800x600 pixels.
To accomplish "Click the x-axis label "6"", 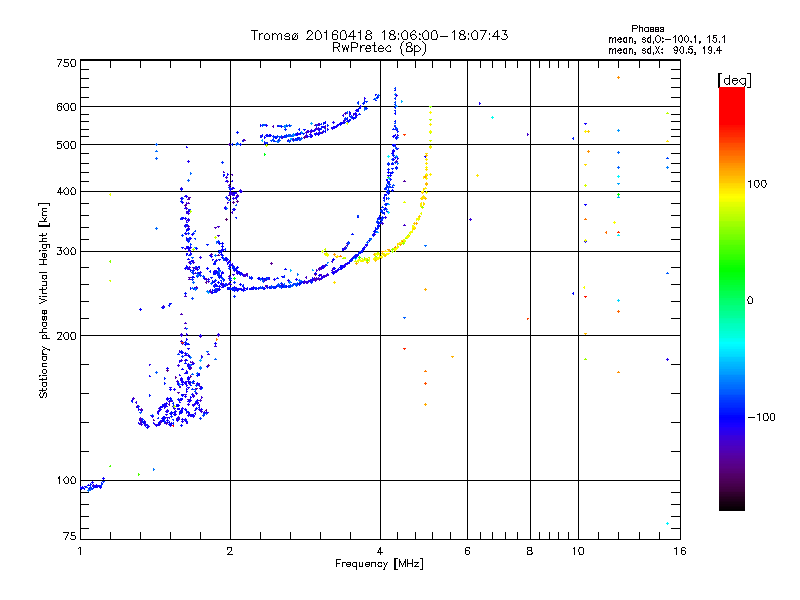I will pos(467,551).
